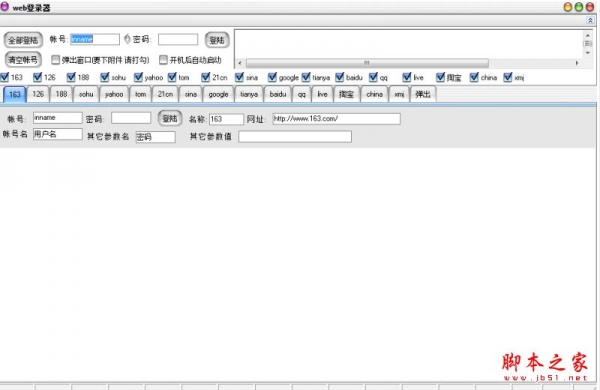Focus the 163 panel 密码 field
Image resolution: width=600 pixels, height=390 pixels.
131,118
